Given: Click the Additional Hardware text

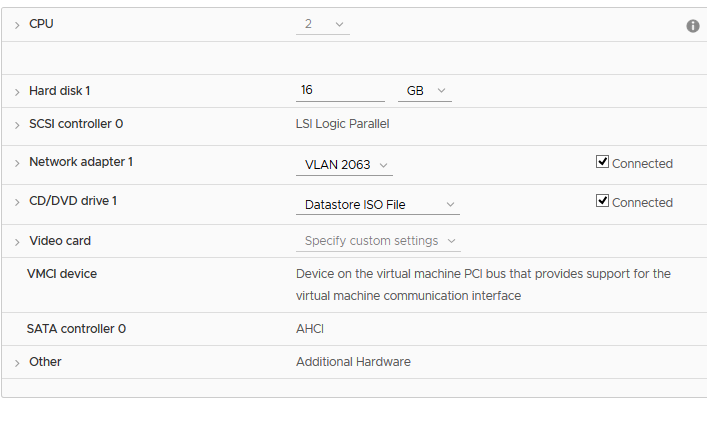Looking at the screenshot, I should pyautogui.click(x=353, y=362).
